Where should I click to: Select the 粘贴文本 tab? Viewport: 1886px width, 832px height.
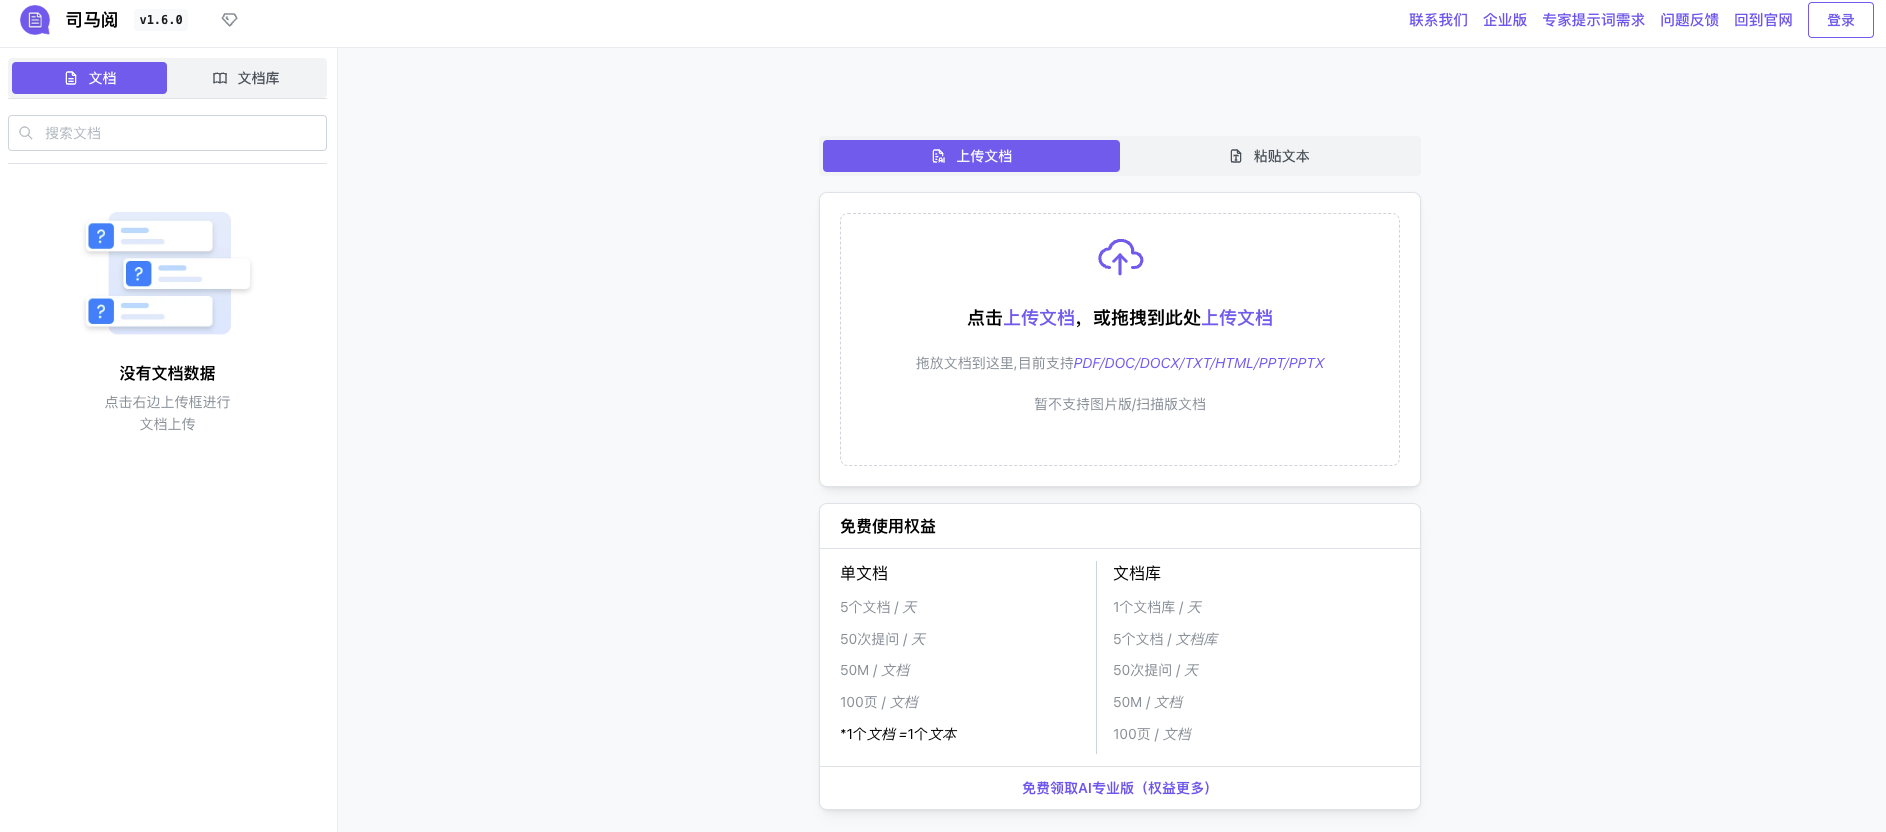[x=1269, y=156]
